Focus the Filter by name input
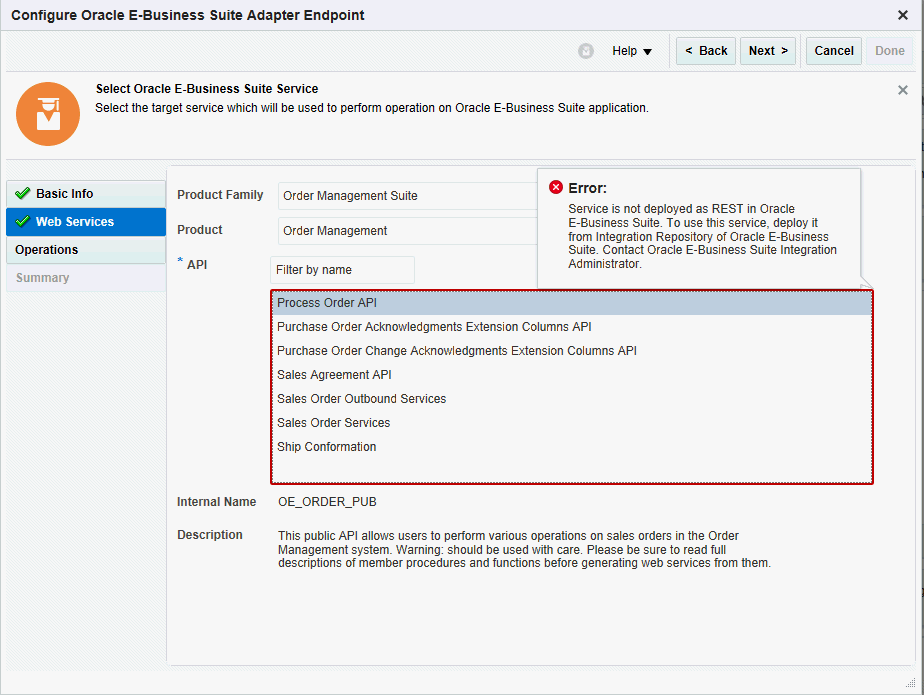924x695 pixels. click(342, 270)
